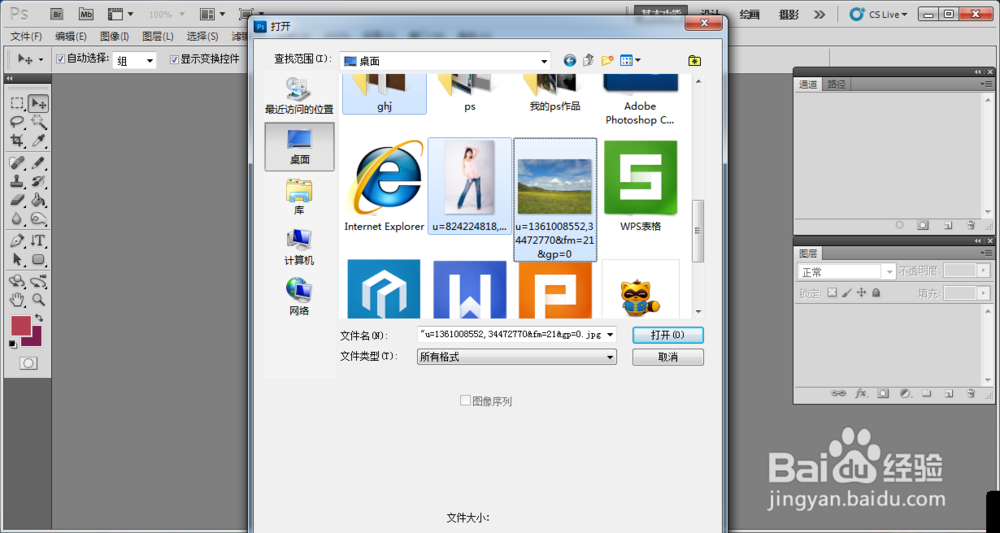Toggle the 显示变换控件 checkbox
This screenshot has height=533, width=1000.
click(x=174, y=59)
